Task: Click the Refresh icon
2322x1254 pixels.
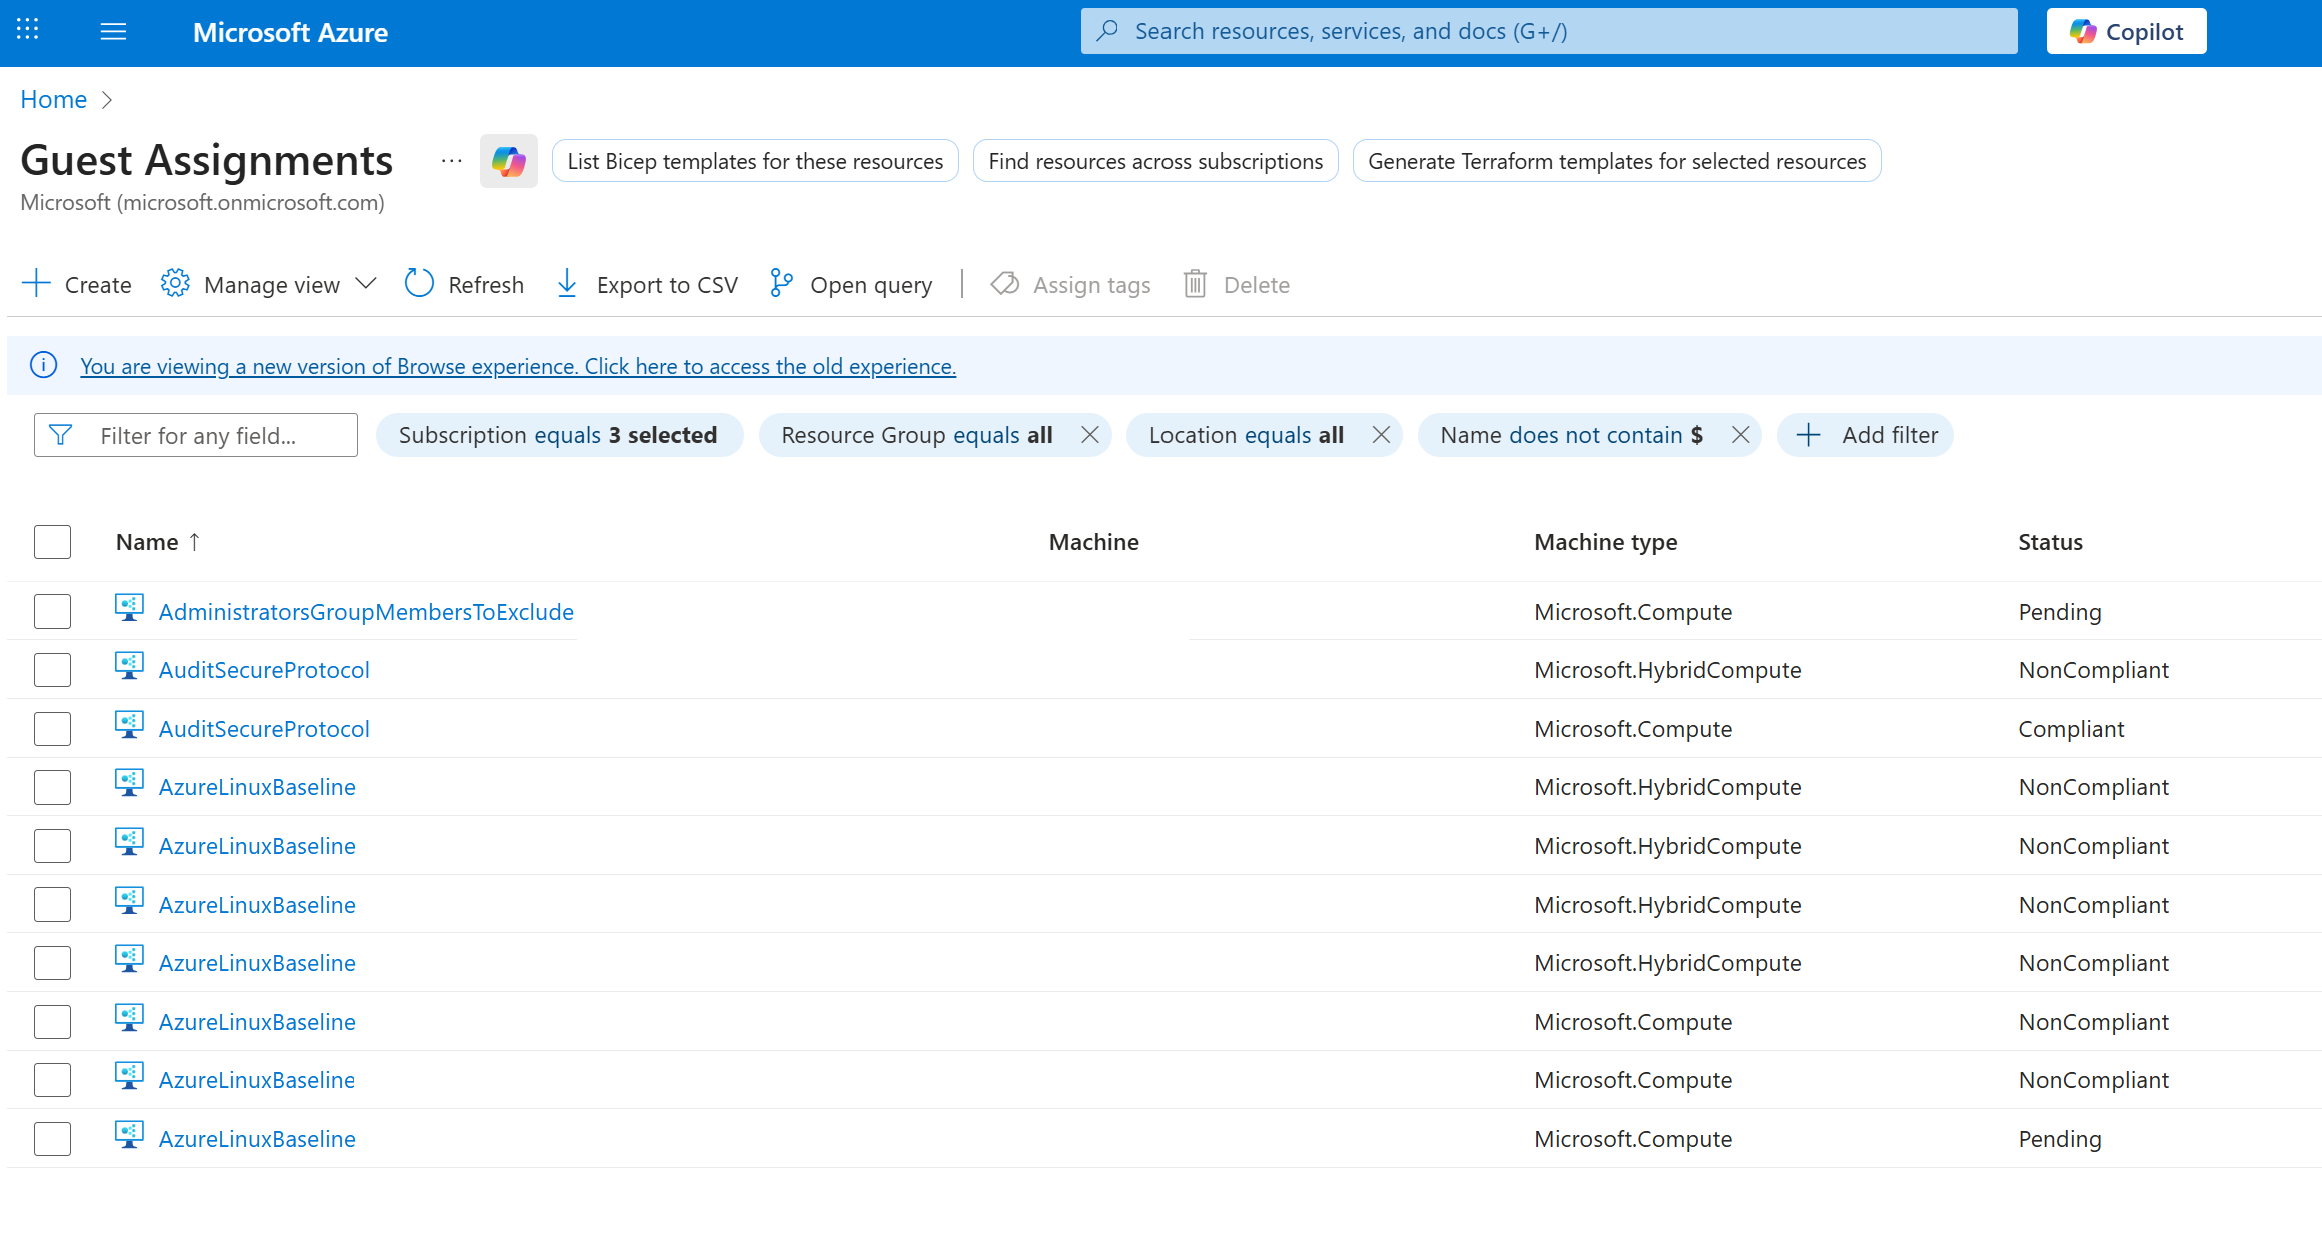Action: 419,284
